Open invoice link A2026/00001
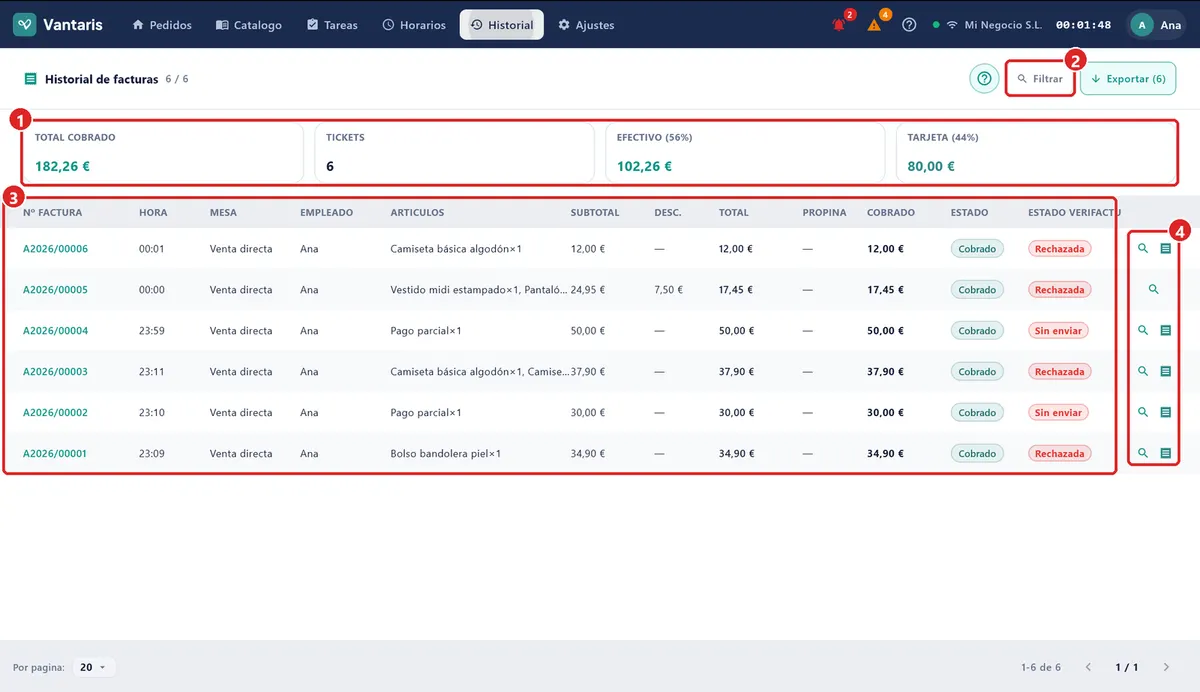 [x=55, y=453]
